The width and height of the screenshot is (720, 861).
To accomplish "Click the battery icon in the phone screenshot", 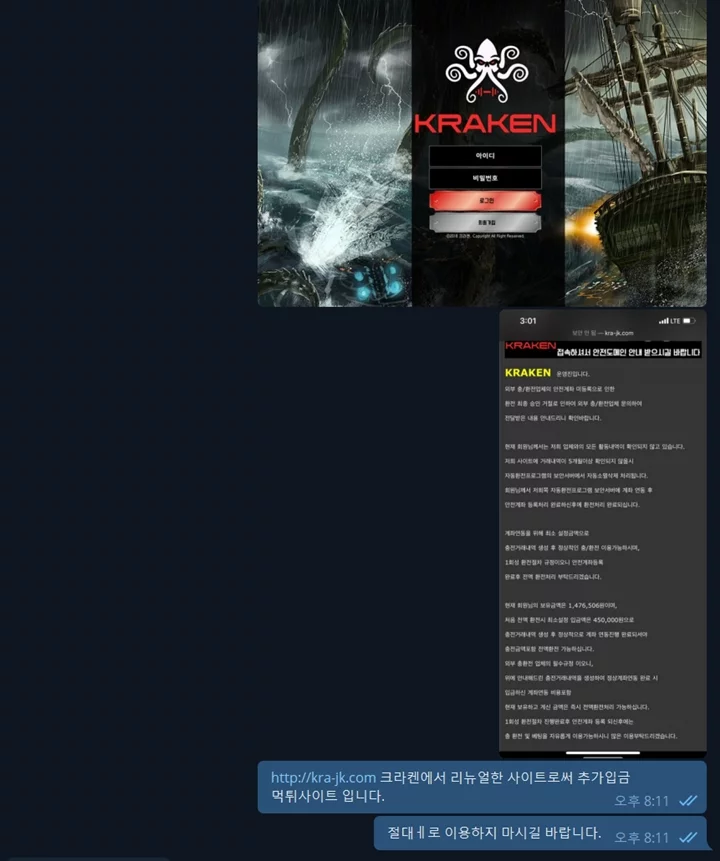I will click(x=689, y=321).
